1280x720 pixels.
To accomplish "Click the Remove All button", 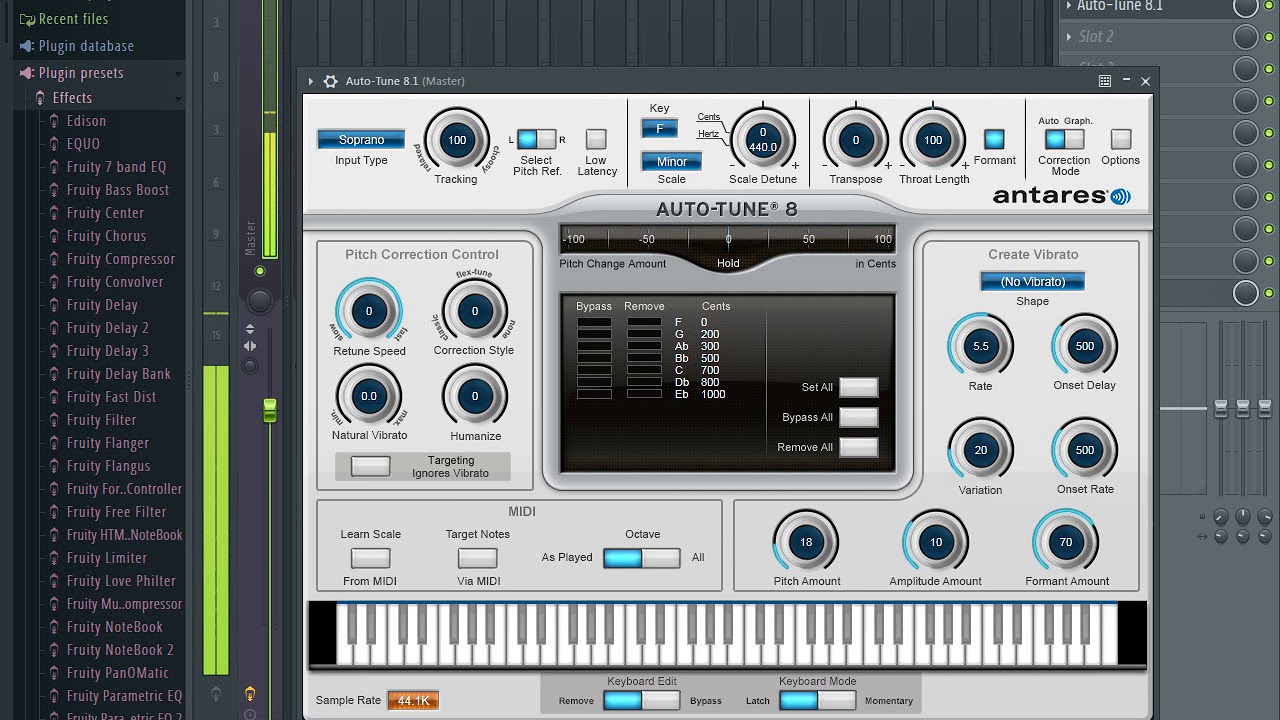I will 858,447.
